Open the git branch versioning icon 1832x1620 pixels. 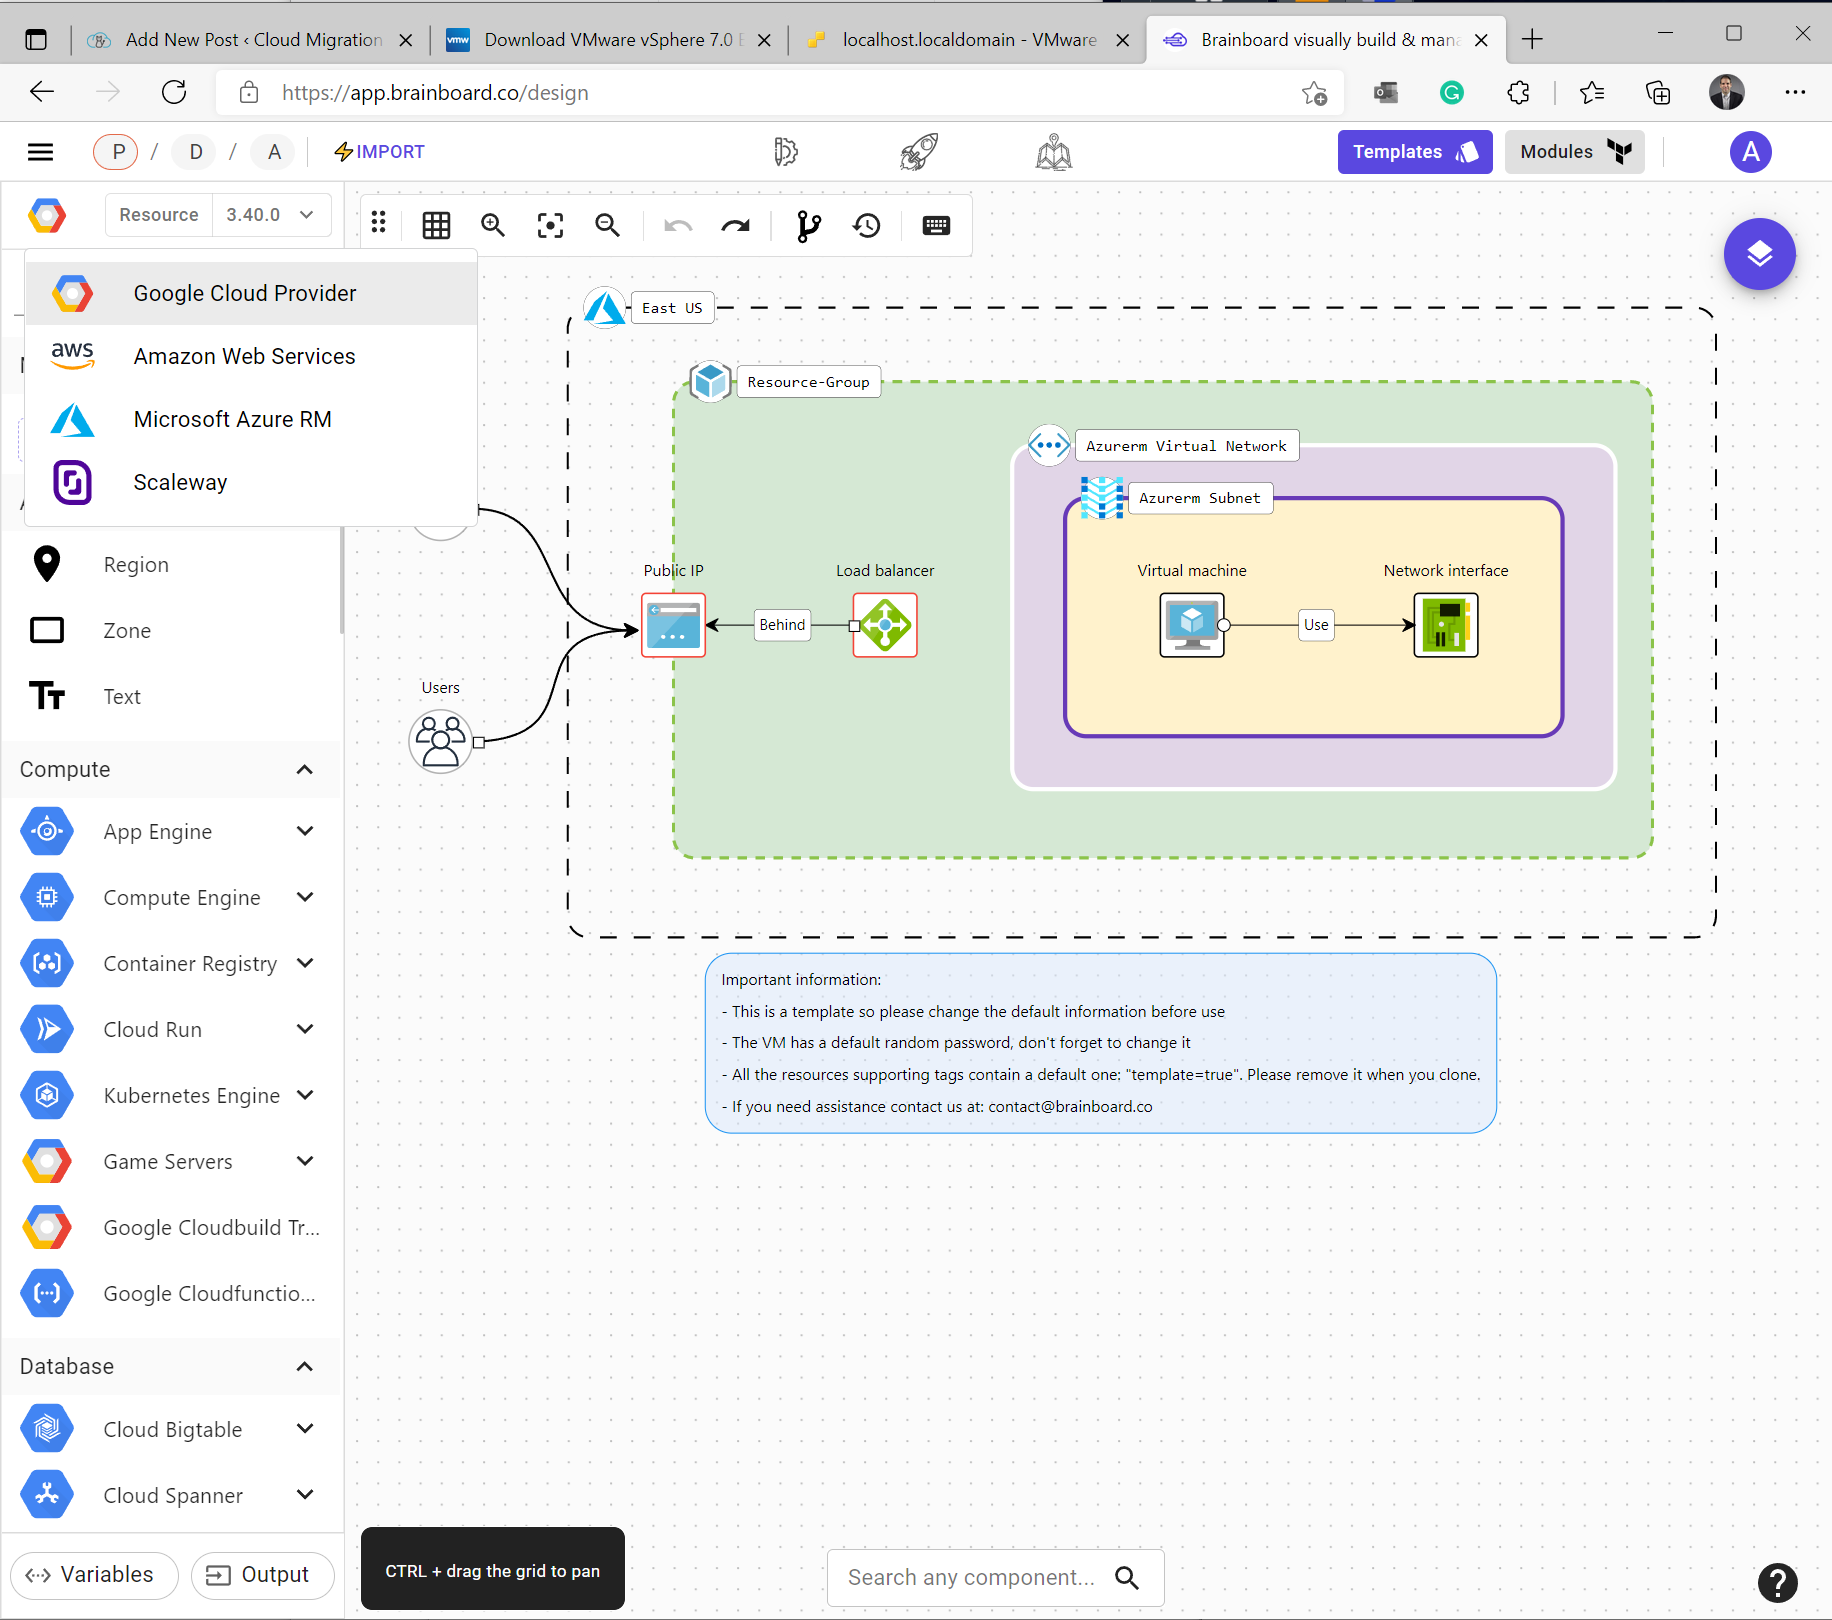[809, 225]
